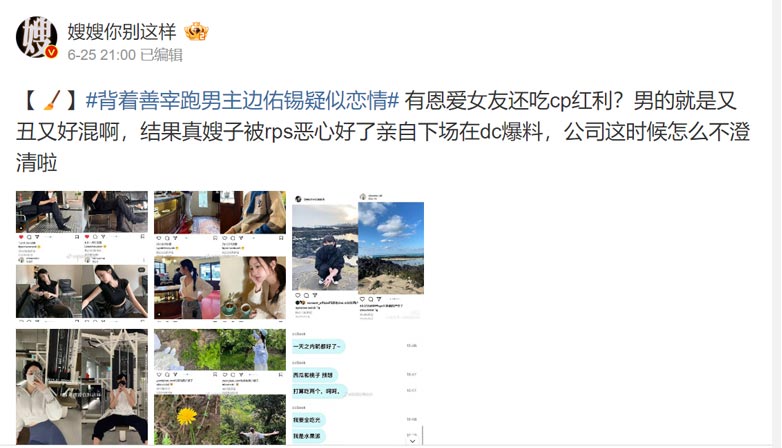Open gym mirror selfie thumbnail
The height and width of the screenshot is (448, 782).
[82, 387]
